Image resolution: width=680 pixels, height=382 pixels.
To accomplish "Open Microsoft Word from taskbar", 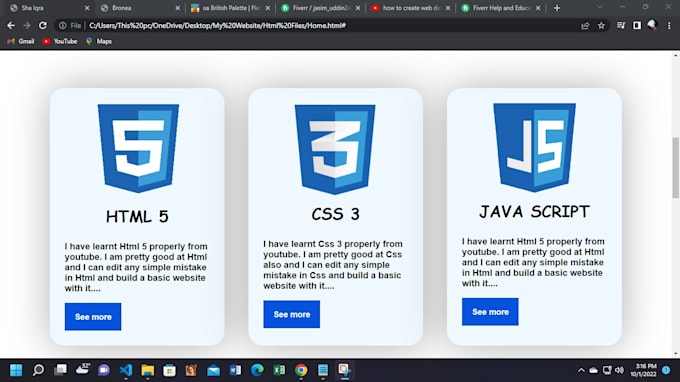I will (235, 370).
